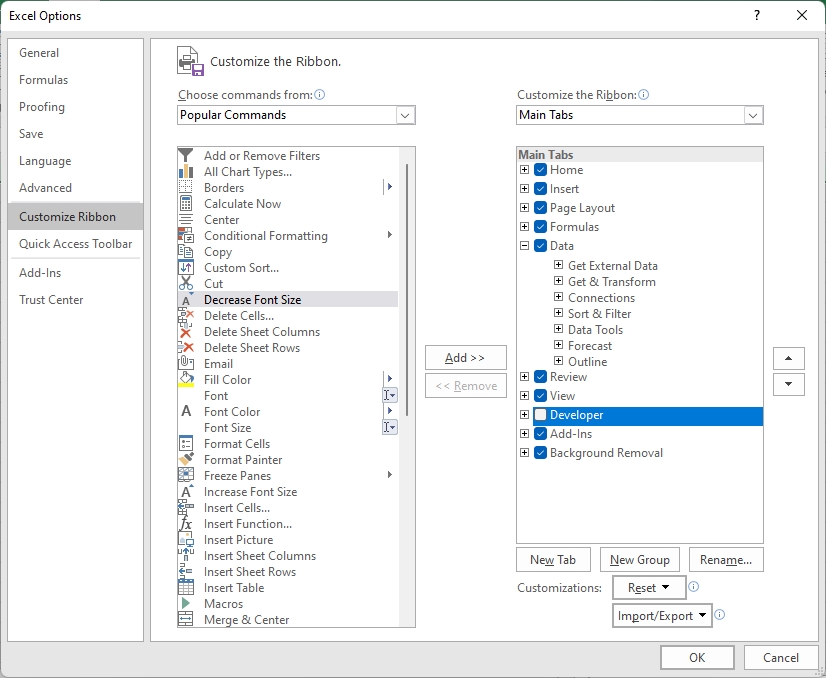Click the Copy command icon
This screenshot has height=678, width=826.
[x=185, y=252]
